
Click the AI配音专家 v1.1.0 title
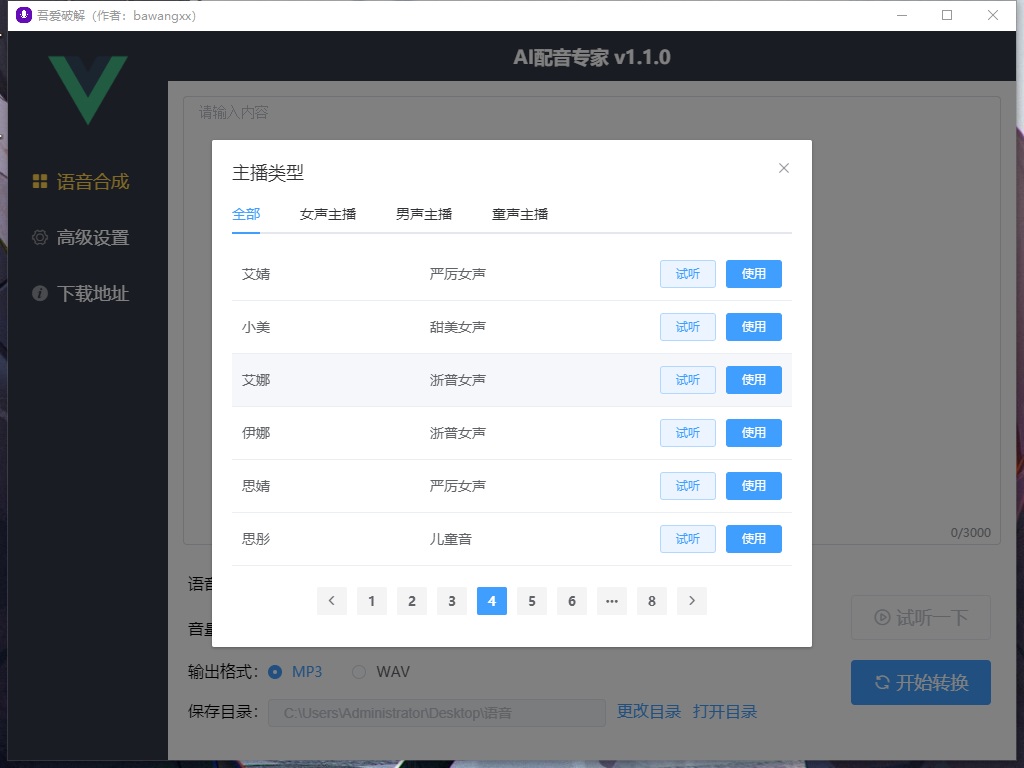[592, 57]
